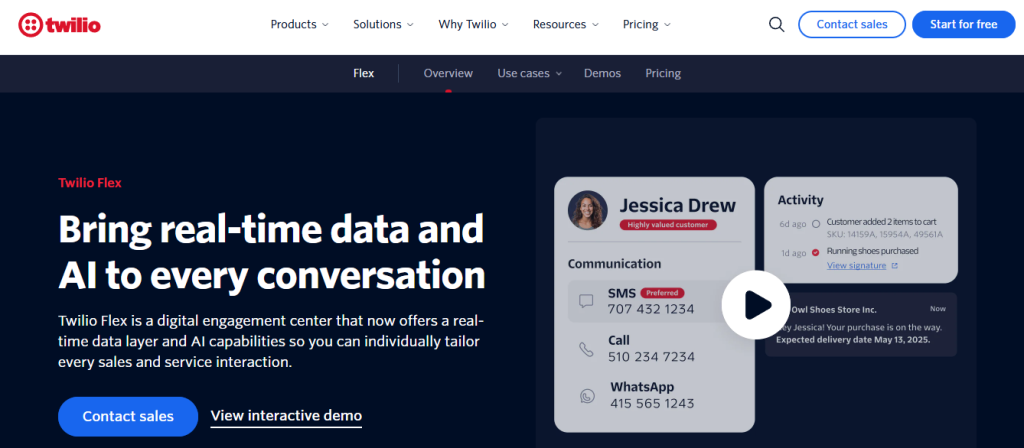1024x448 pixels.
Task: Click View interactive demo link
Action: point(286,416)
